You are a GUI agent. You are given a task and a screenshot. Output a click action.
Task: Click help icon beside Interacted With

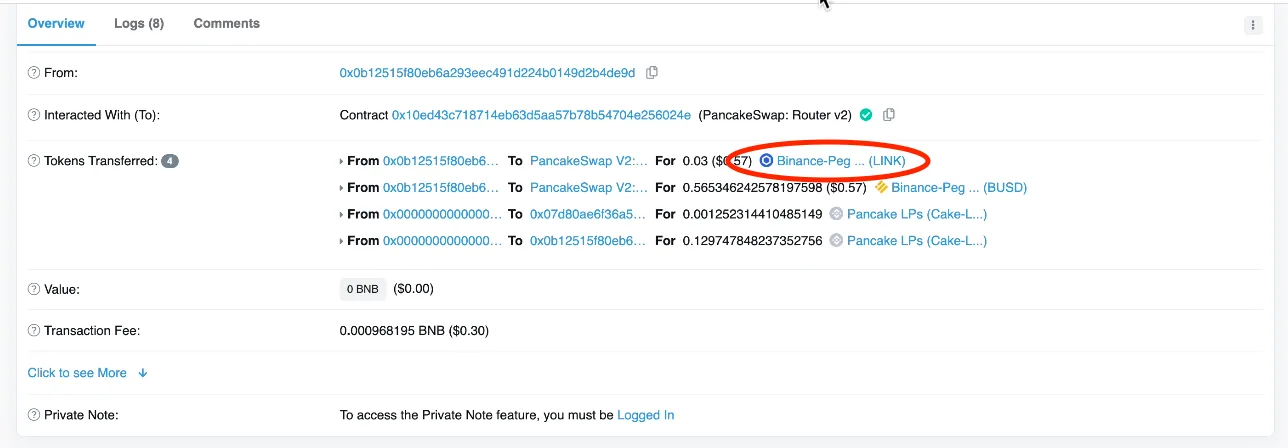[x=34, y=115]
